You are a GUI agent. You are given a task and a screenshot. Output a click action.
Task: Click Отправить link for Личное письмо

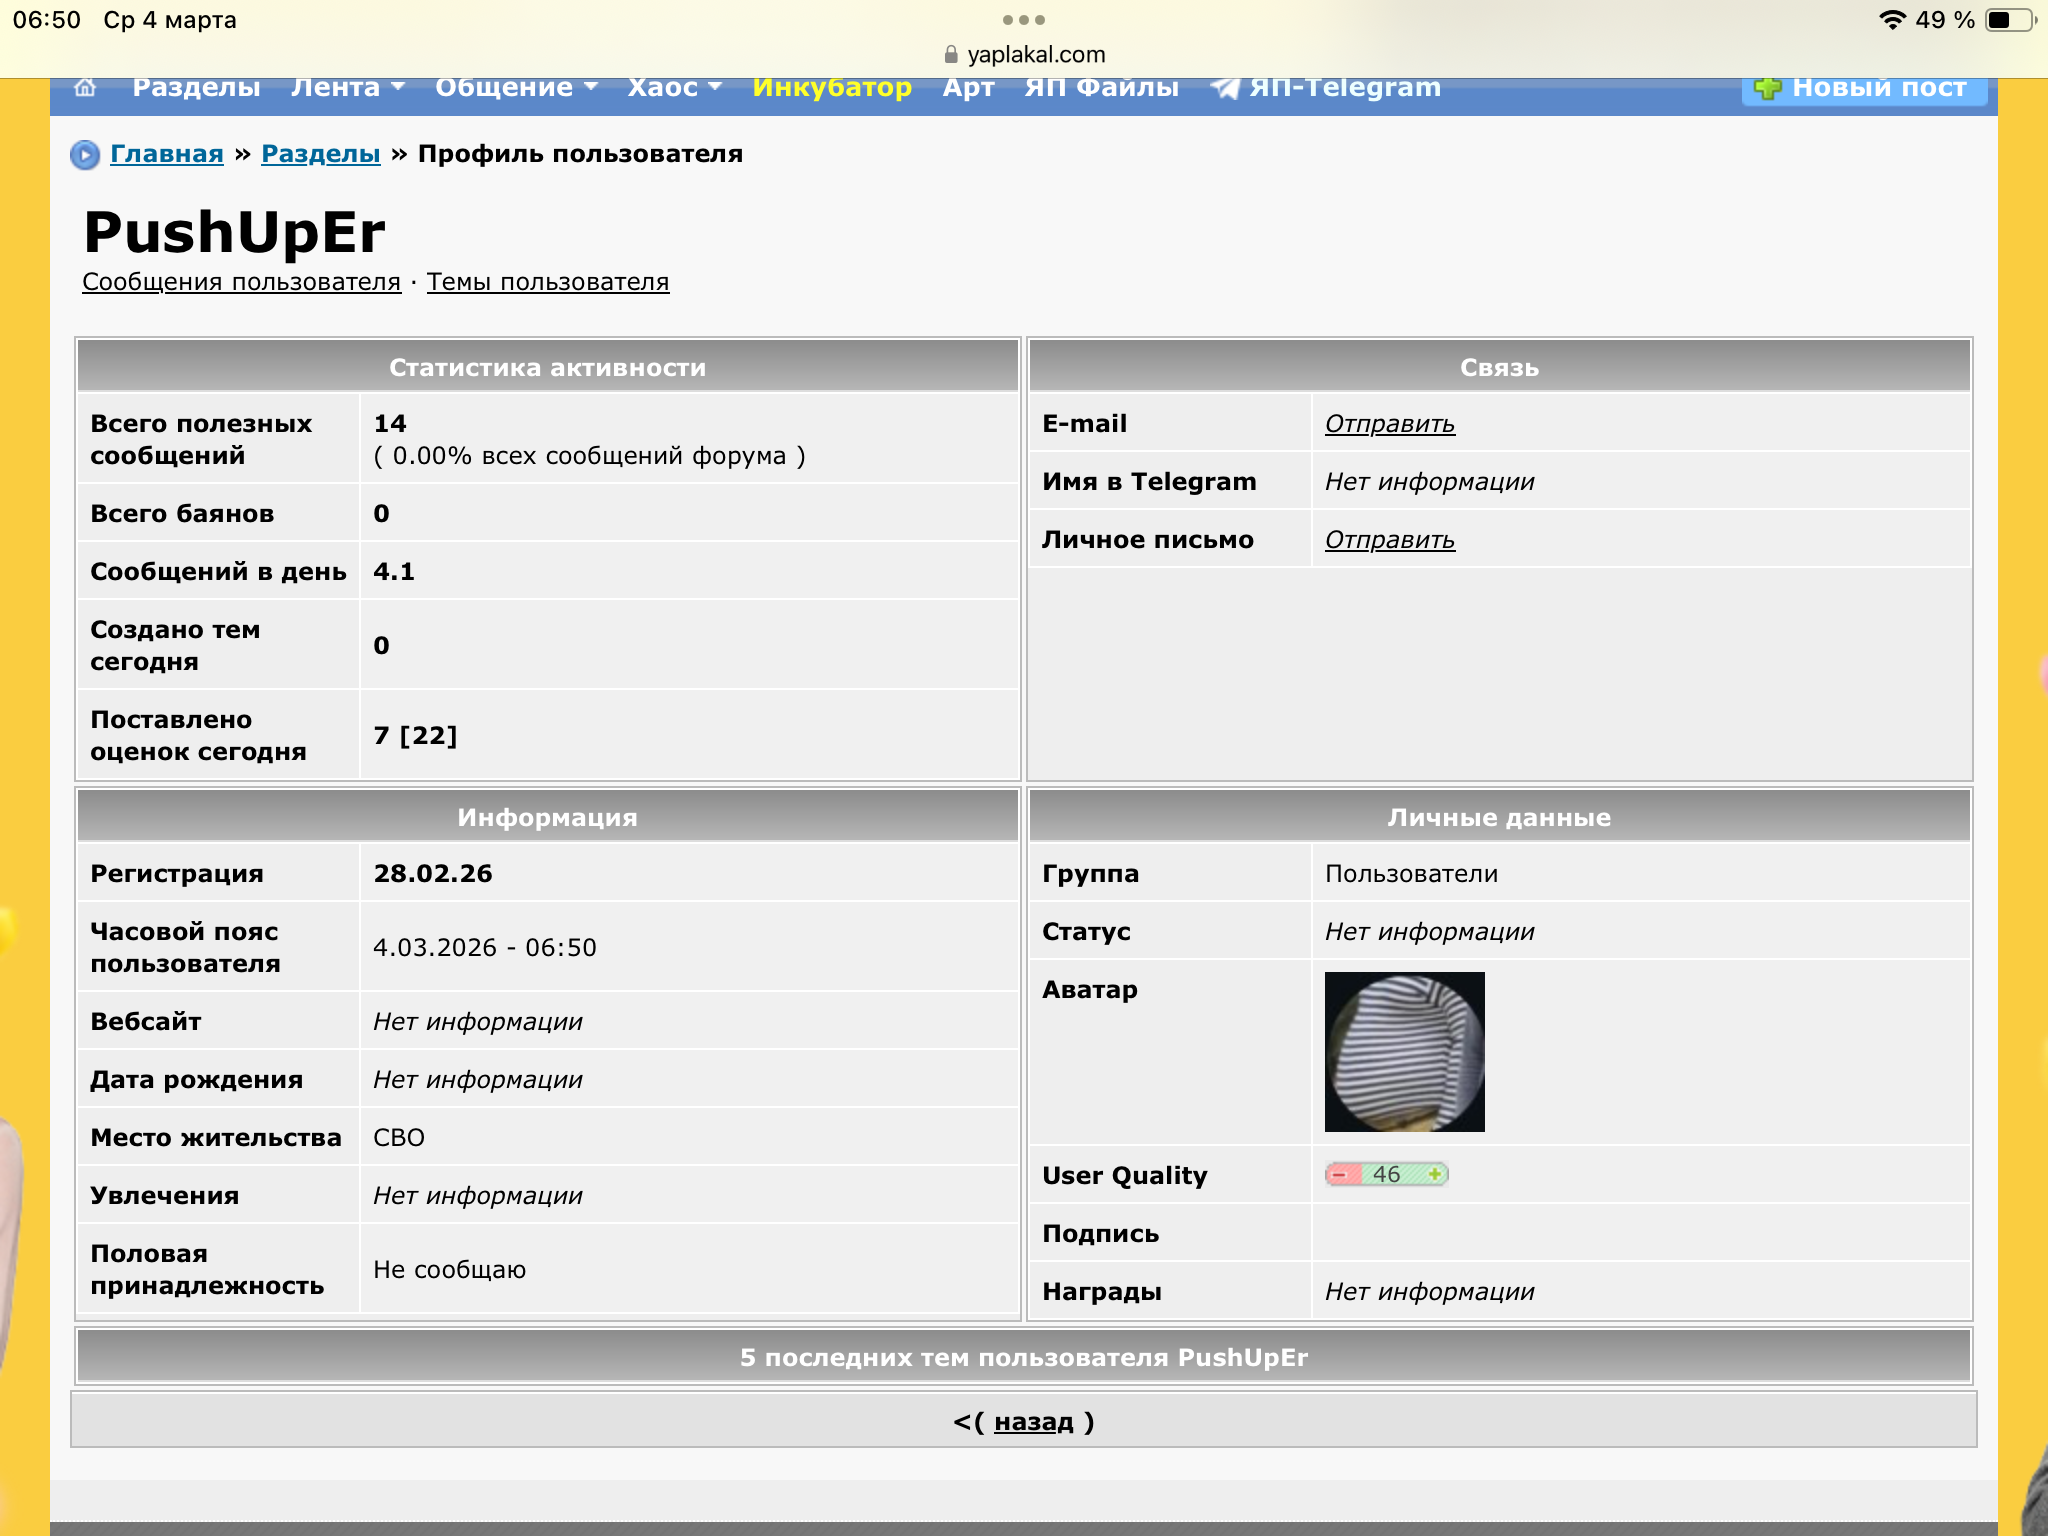[1390, 540]
